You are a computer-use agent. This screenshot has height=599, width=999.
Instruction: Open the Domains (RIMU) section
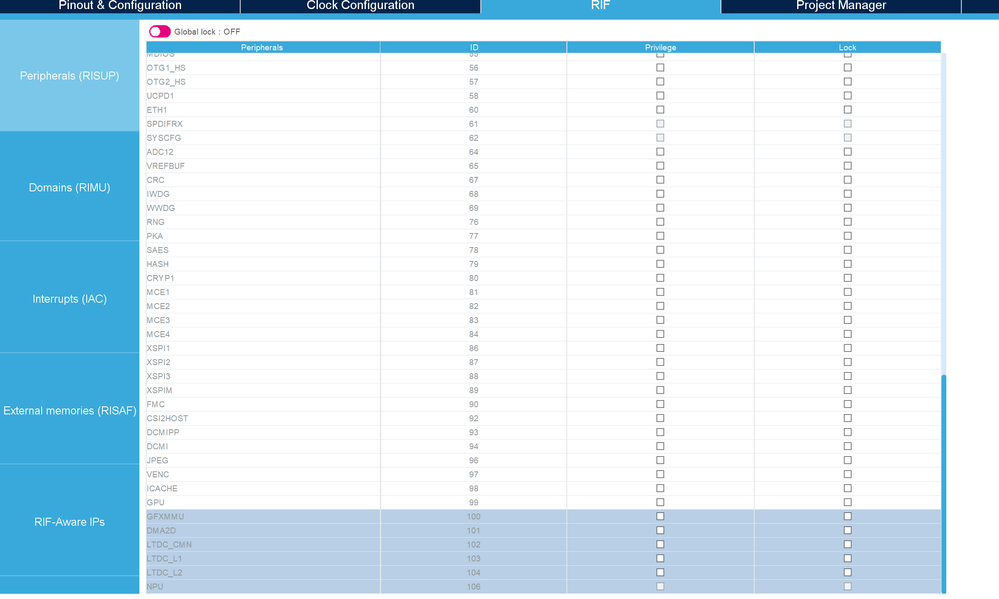[69, 187]
